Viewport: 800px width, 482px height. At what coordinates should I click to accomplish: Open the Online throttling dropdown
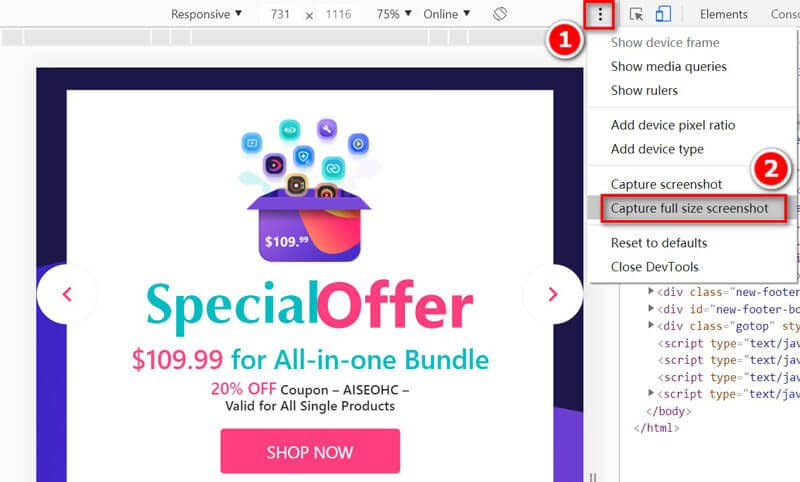click(446, 14)
